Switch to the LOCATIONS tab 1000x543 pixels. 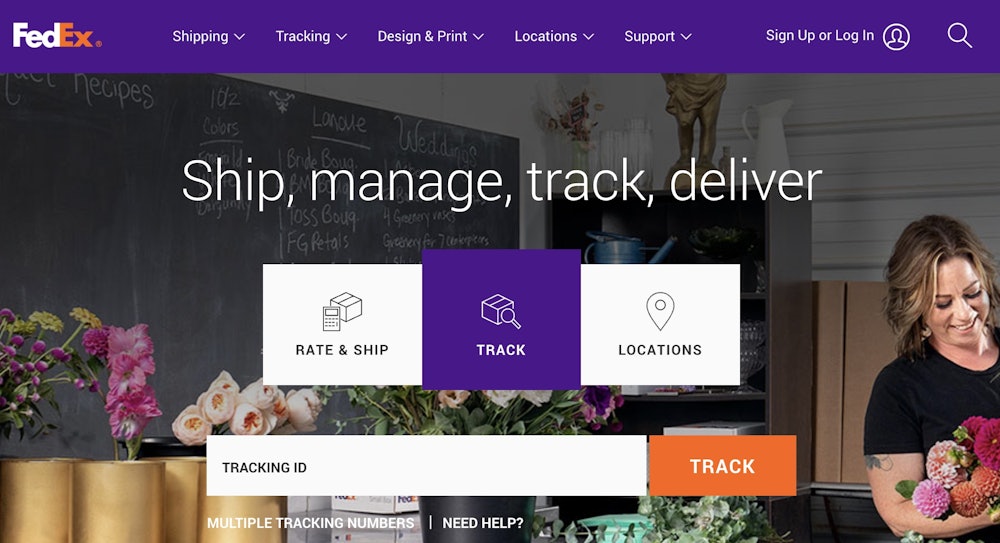click(x=660, y=324)
